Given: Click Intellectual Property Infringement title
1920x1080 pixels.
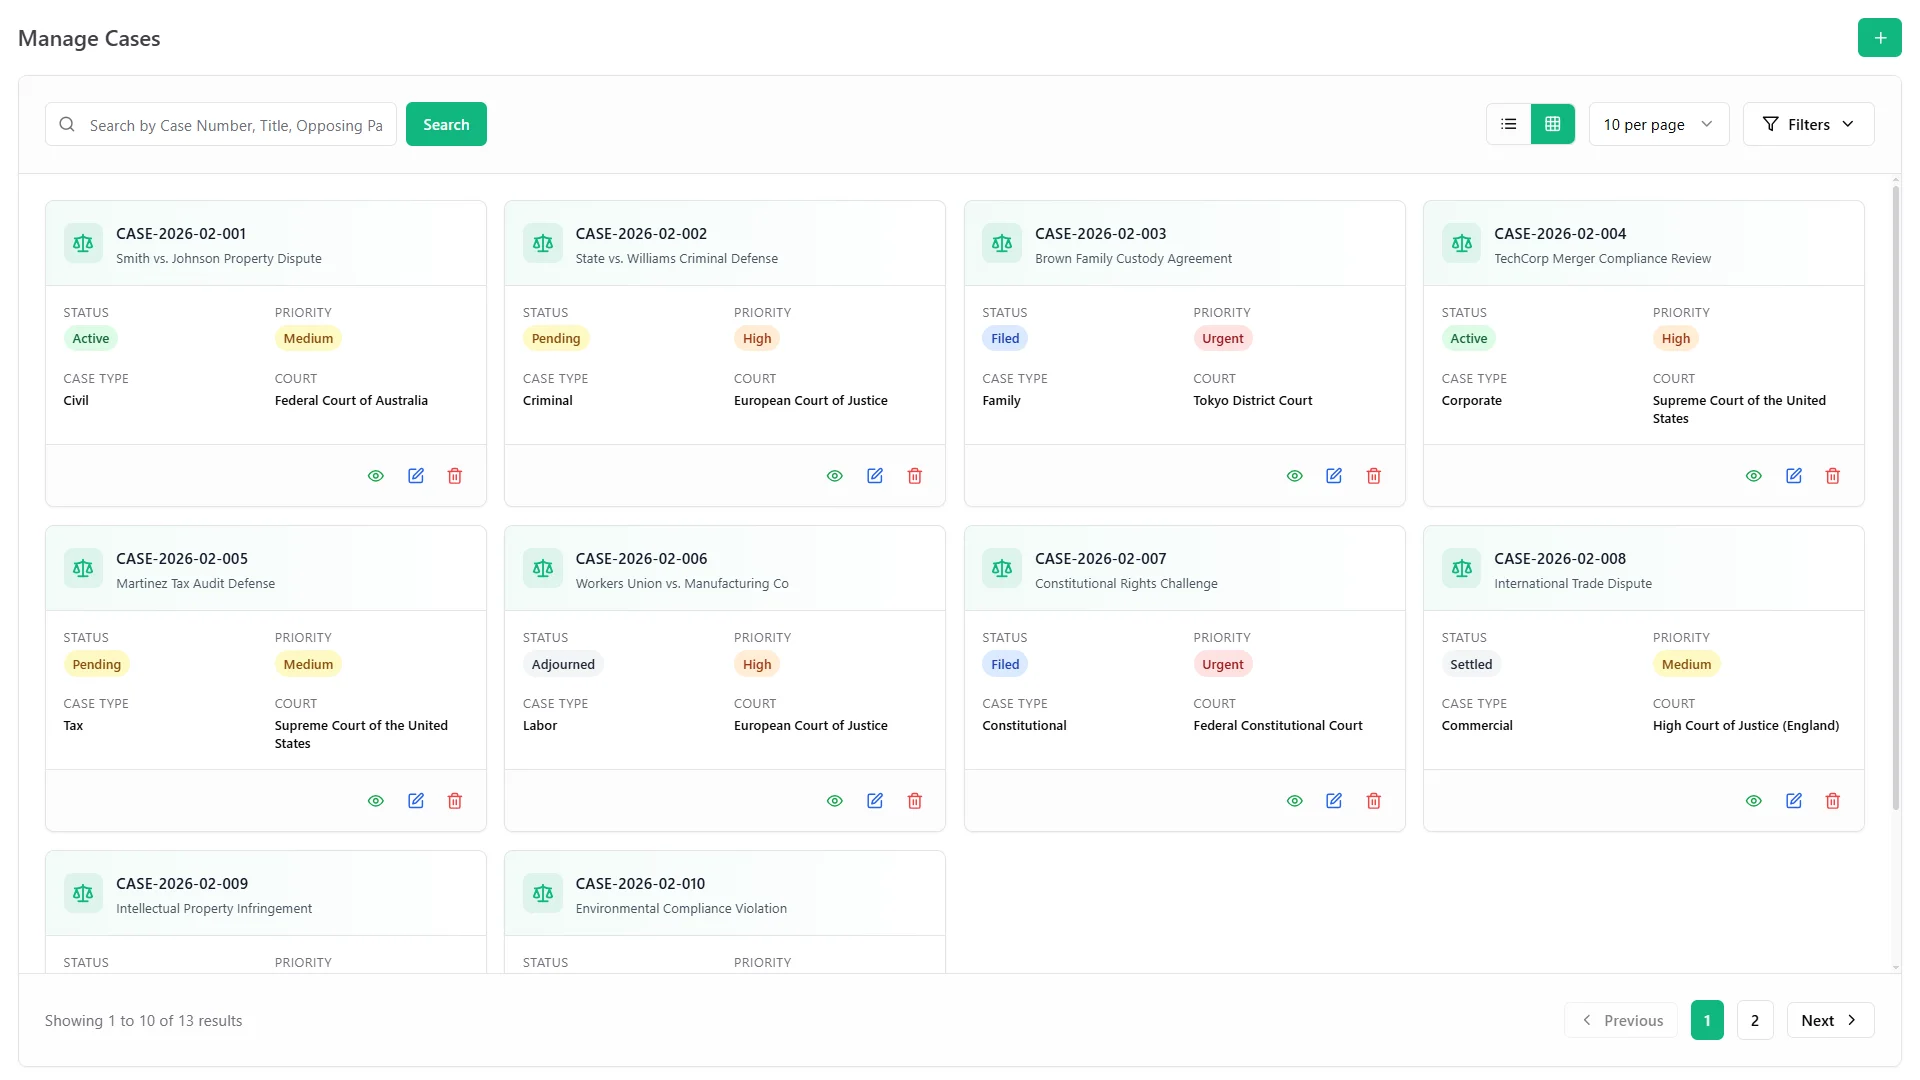Looking at the screenshot, I should 214,909.
